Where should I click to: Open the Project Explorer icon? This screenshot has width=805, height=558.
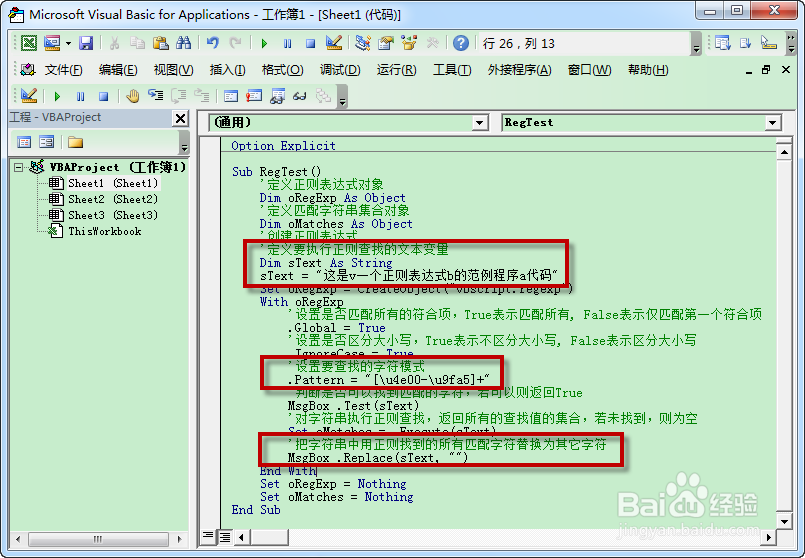coord(362,43)
